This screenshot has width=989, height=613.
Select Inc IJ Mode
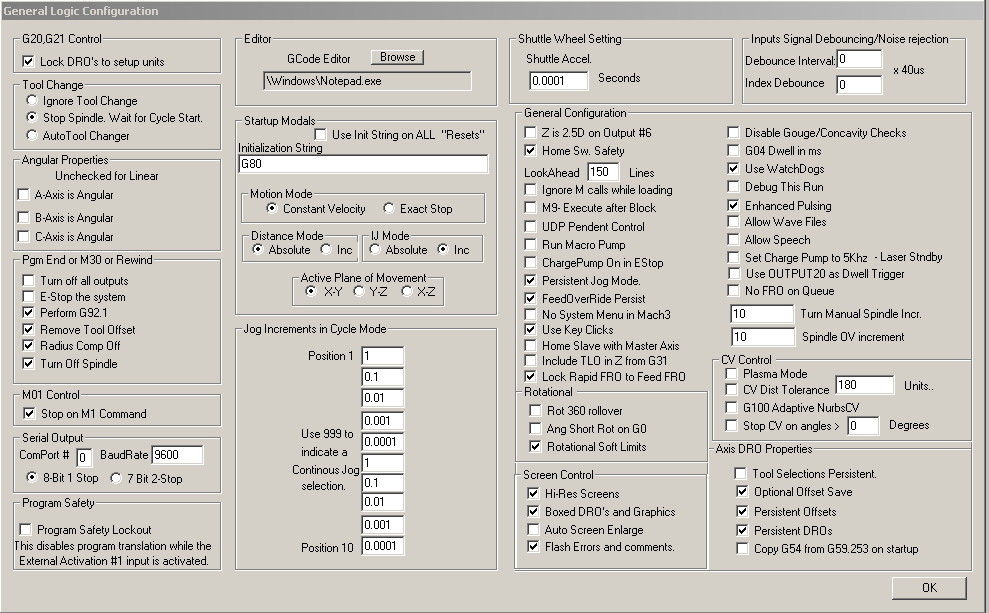click(443, 249)
